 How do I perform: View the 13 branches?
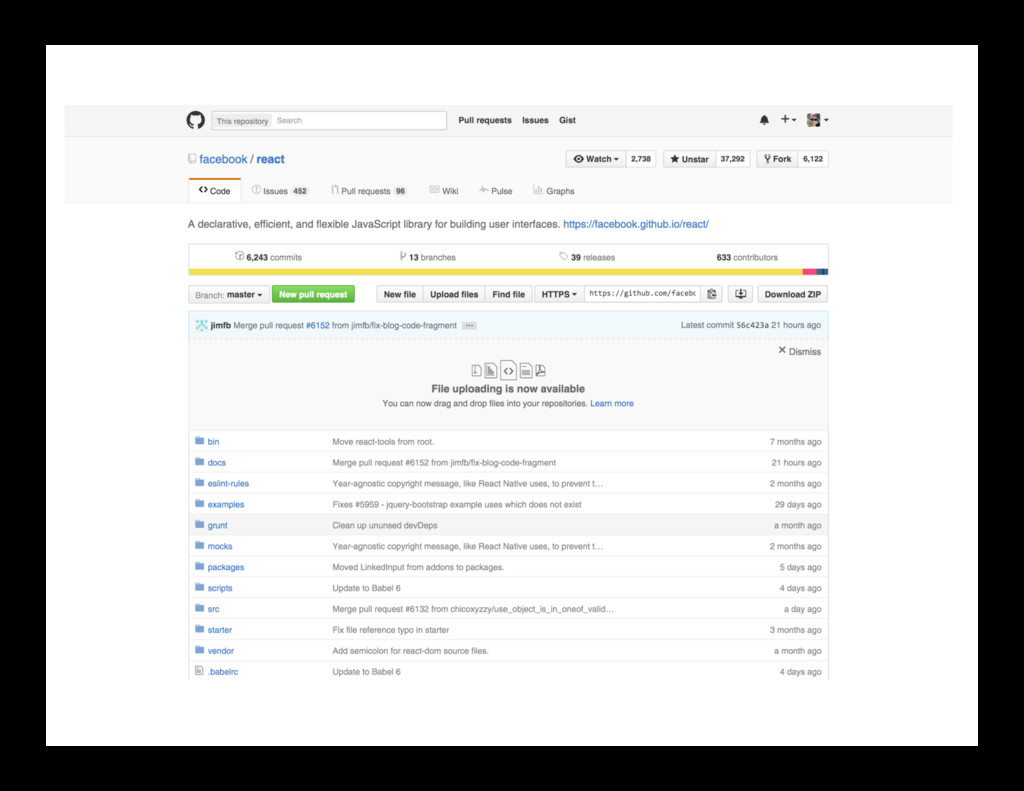pos(427,257)
